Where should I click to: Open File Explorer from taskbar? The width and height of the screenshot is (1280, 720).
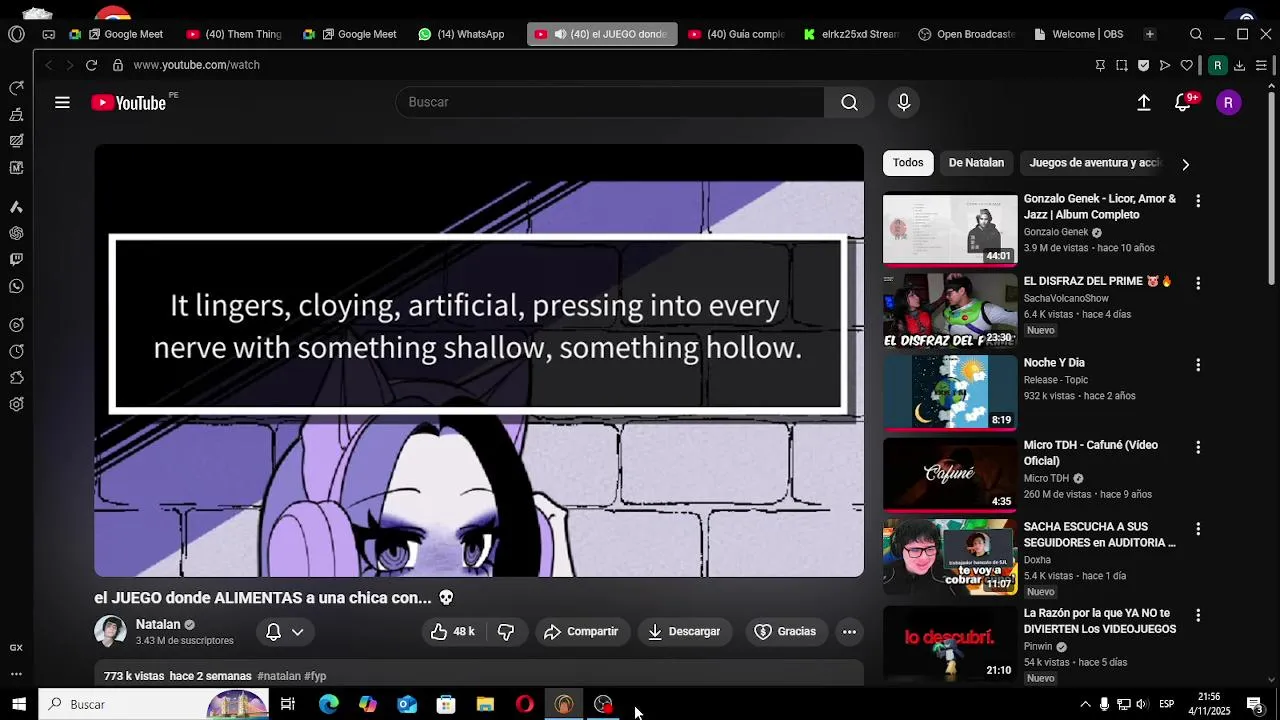click(485, 704)
